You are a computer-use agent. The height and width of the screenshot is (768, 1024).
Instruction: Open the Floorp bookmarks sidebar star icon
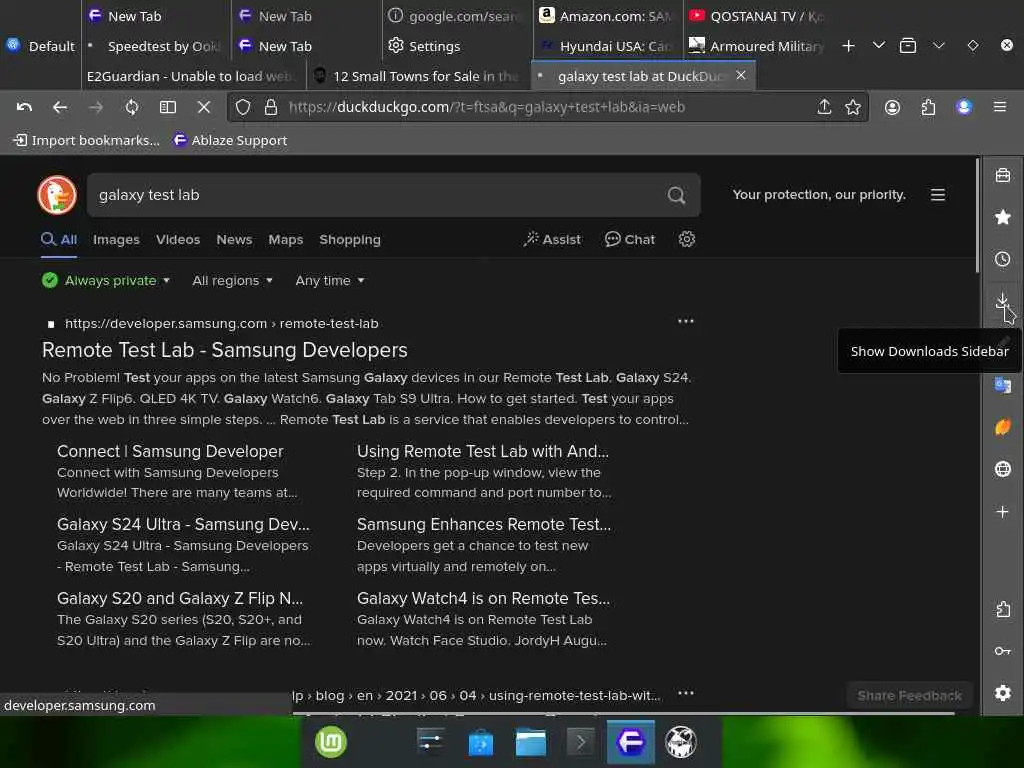1002,217
